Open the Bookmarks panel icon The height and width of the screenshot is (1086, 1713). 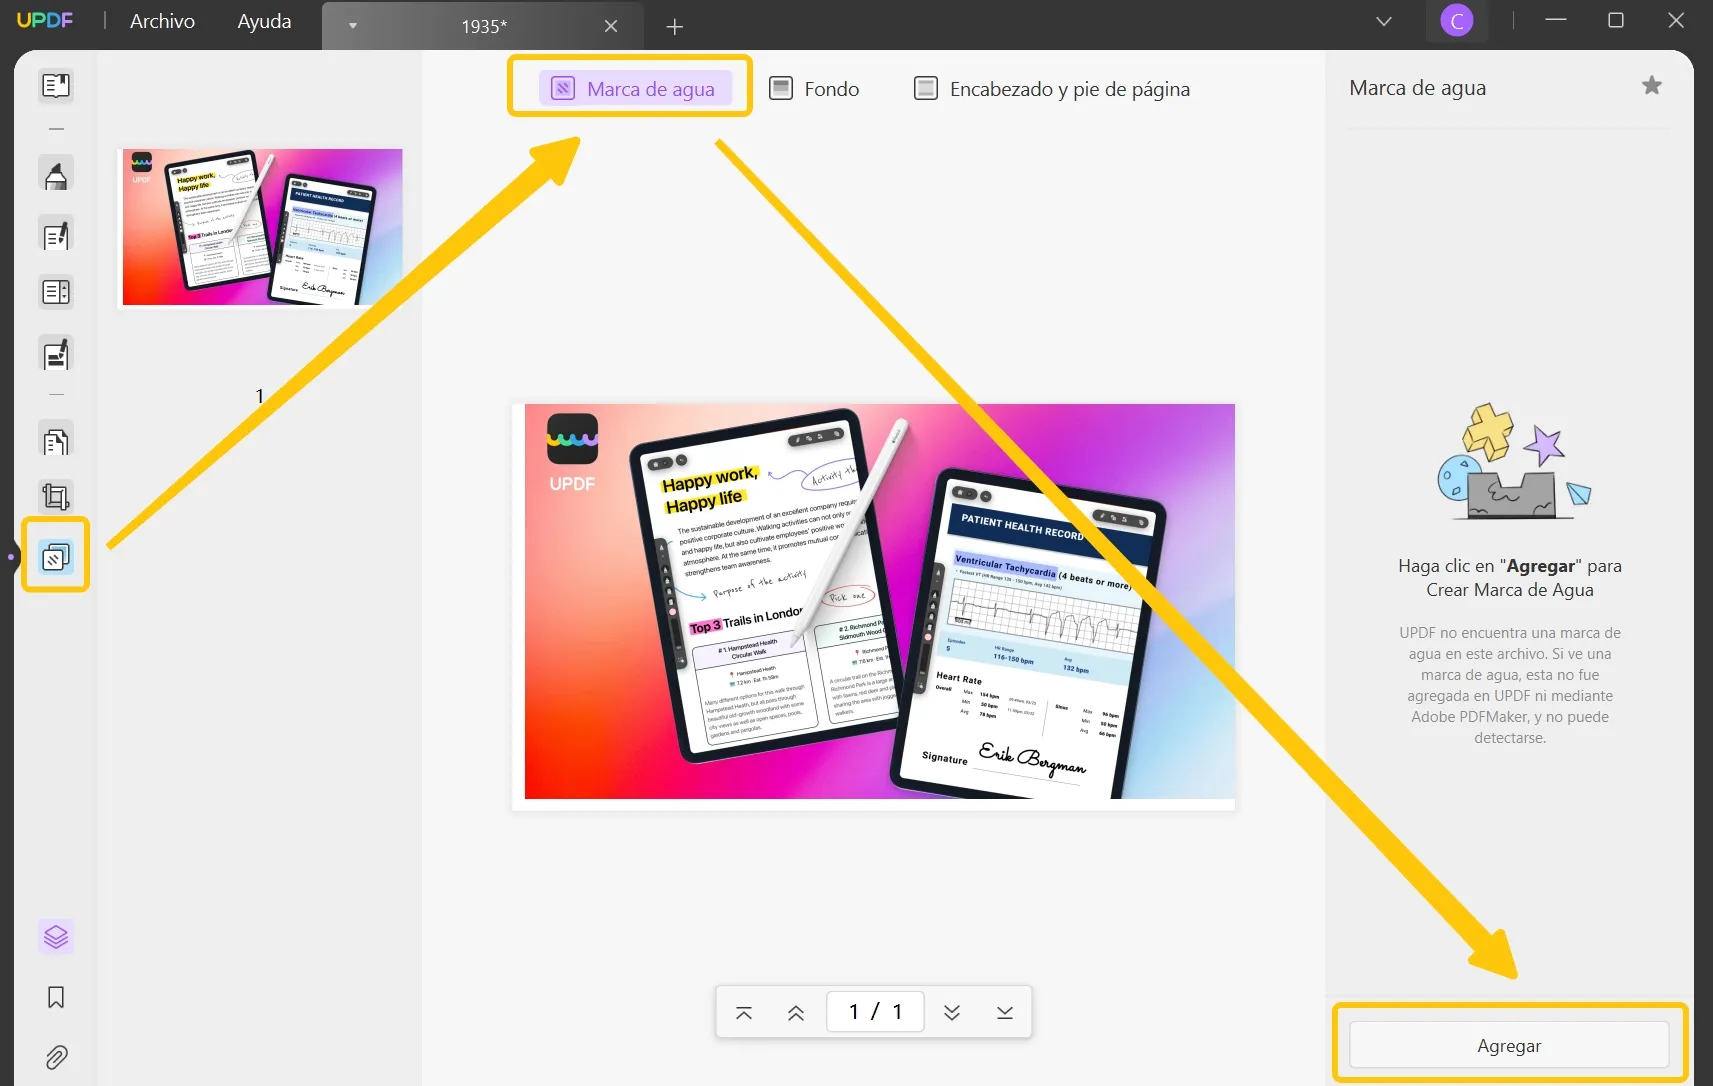click(x=56, y=997)
